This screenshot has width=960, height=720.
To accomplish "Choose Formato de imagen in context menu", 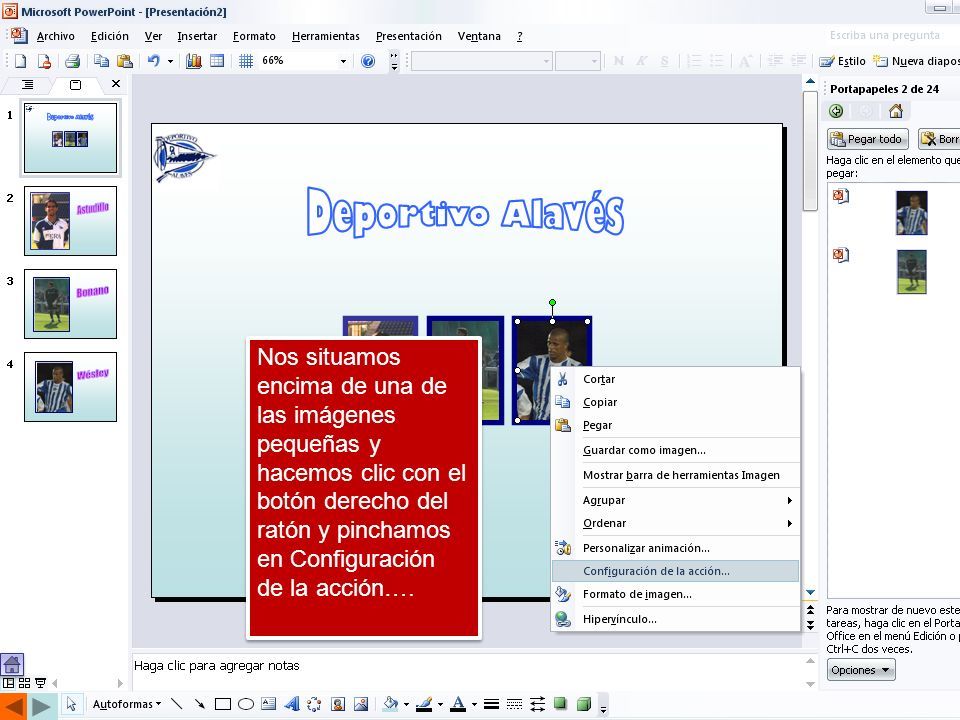I will (x=676, y=594).
